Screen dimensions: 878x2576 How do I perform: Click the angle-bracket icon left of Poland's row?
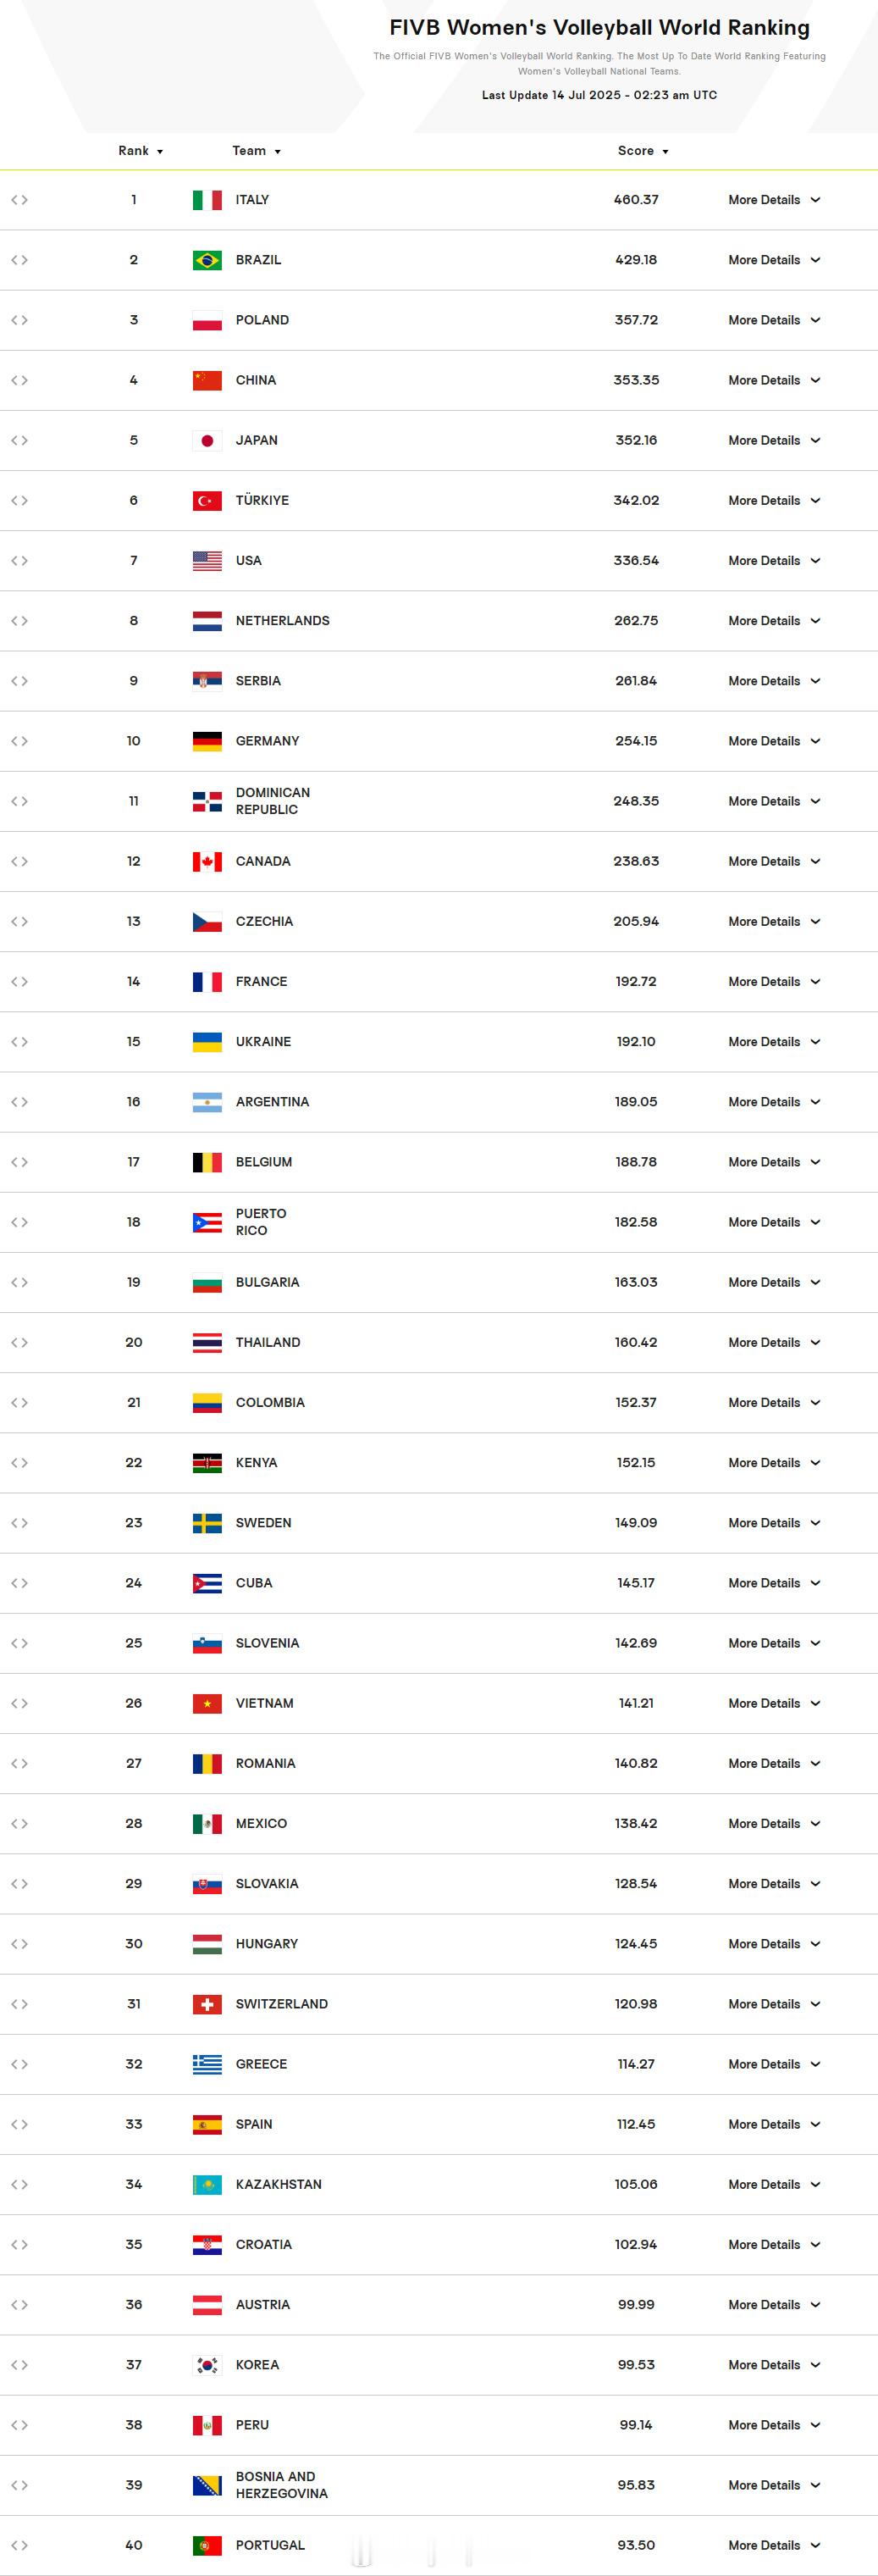19,320
